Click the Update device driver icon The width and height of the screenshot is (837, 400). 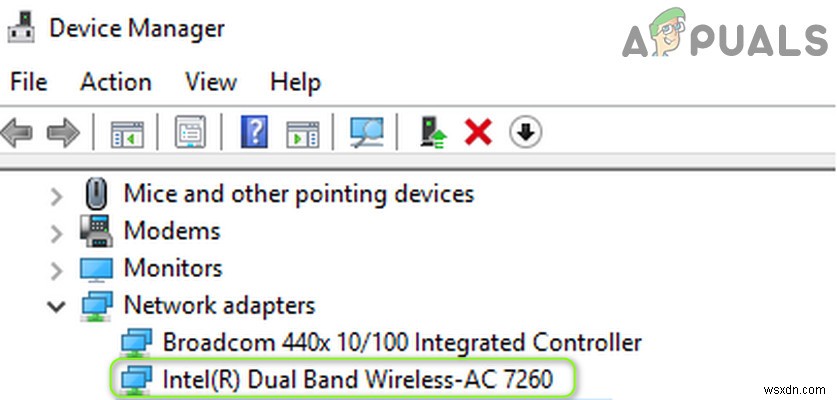coord(432,132)
